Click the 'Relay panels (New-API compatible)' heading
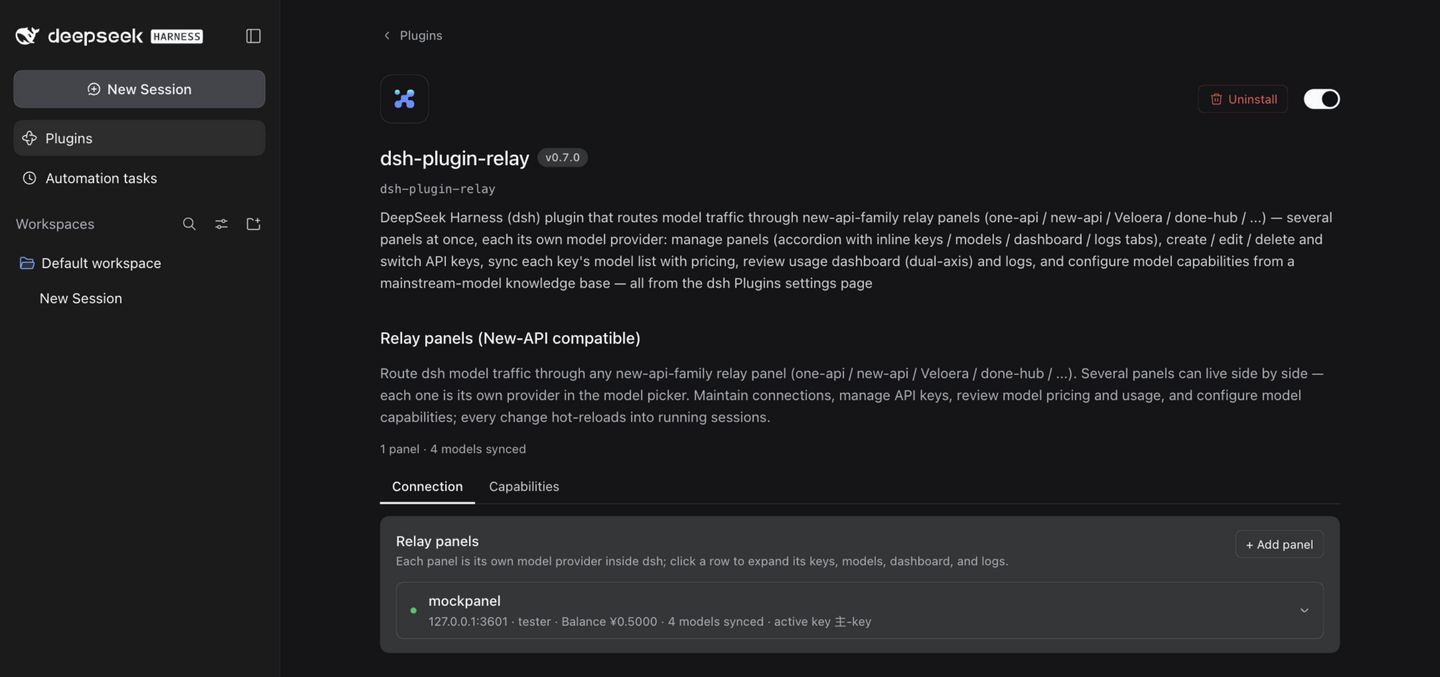This screenshot has width=1440, height=677. (x=510, y=338)
